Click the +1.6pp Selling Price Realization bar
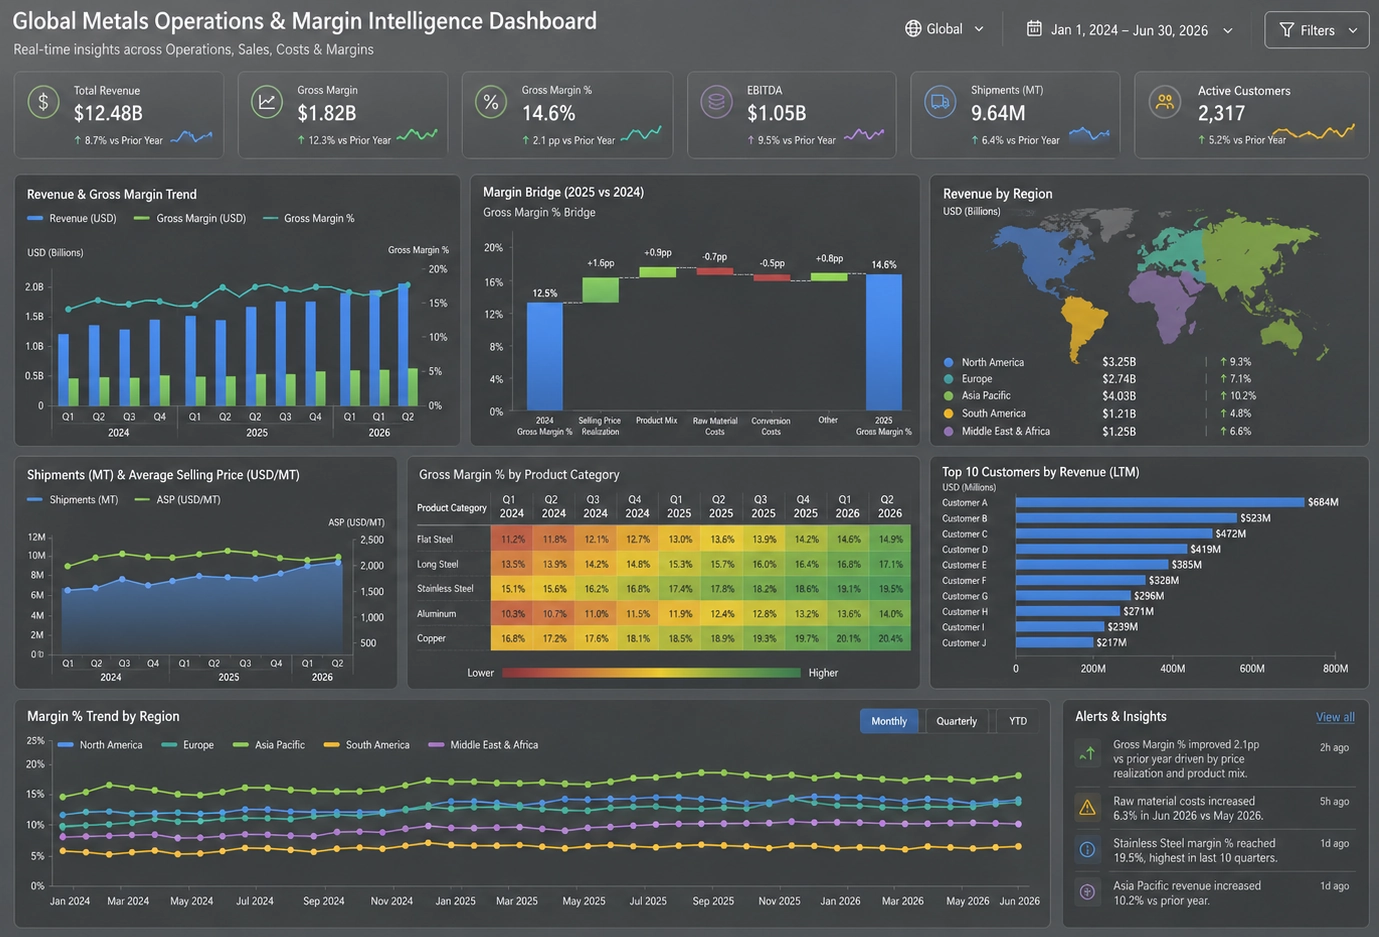 600,290
